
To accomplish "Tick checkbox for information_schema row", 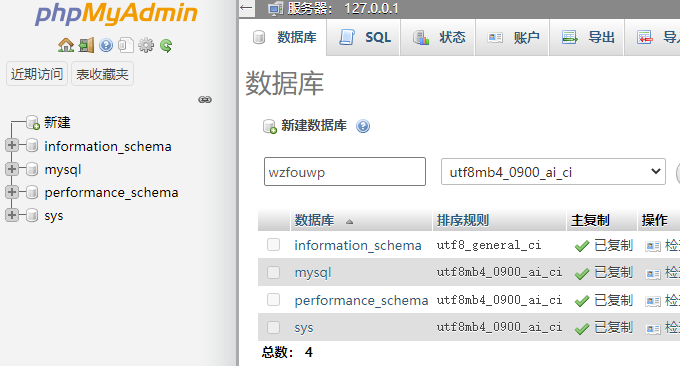I will pyautogui.click(x=273, y=245).
